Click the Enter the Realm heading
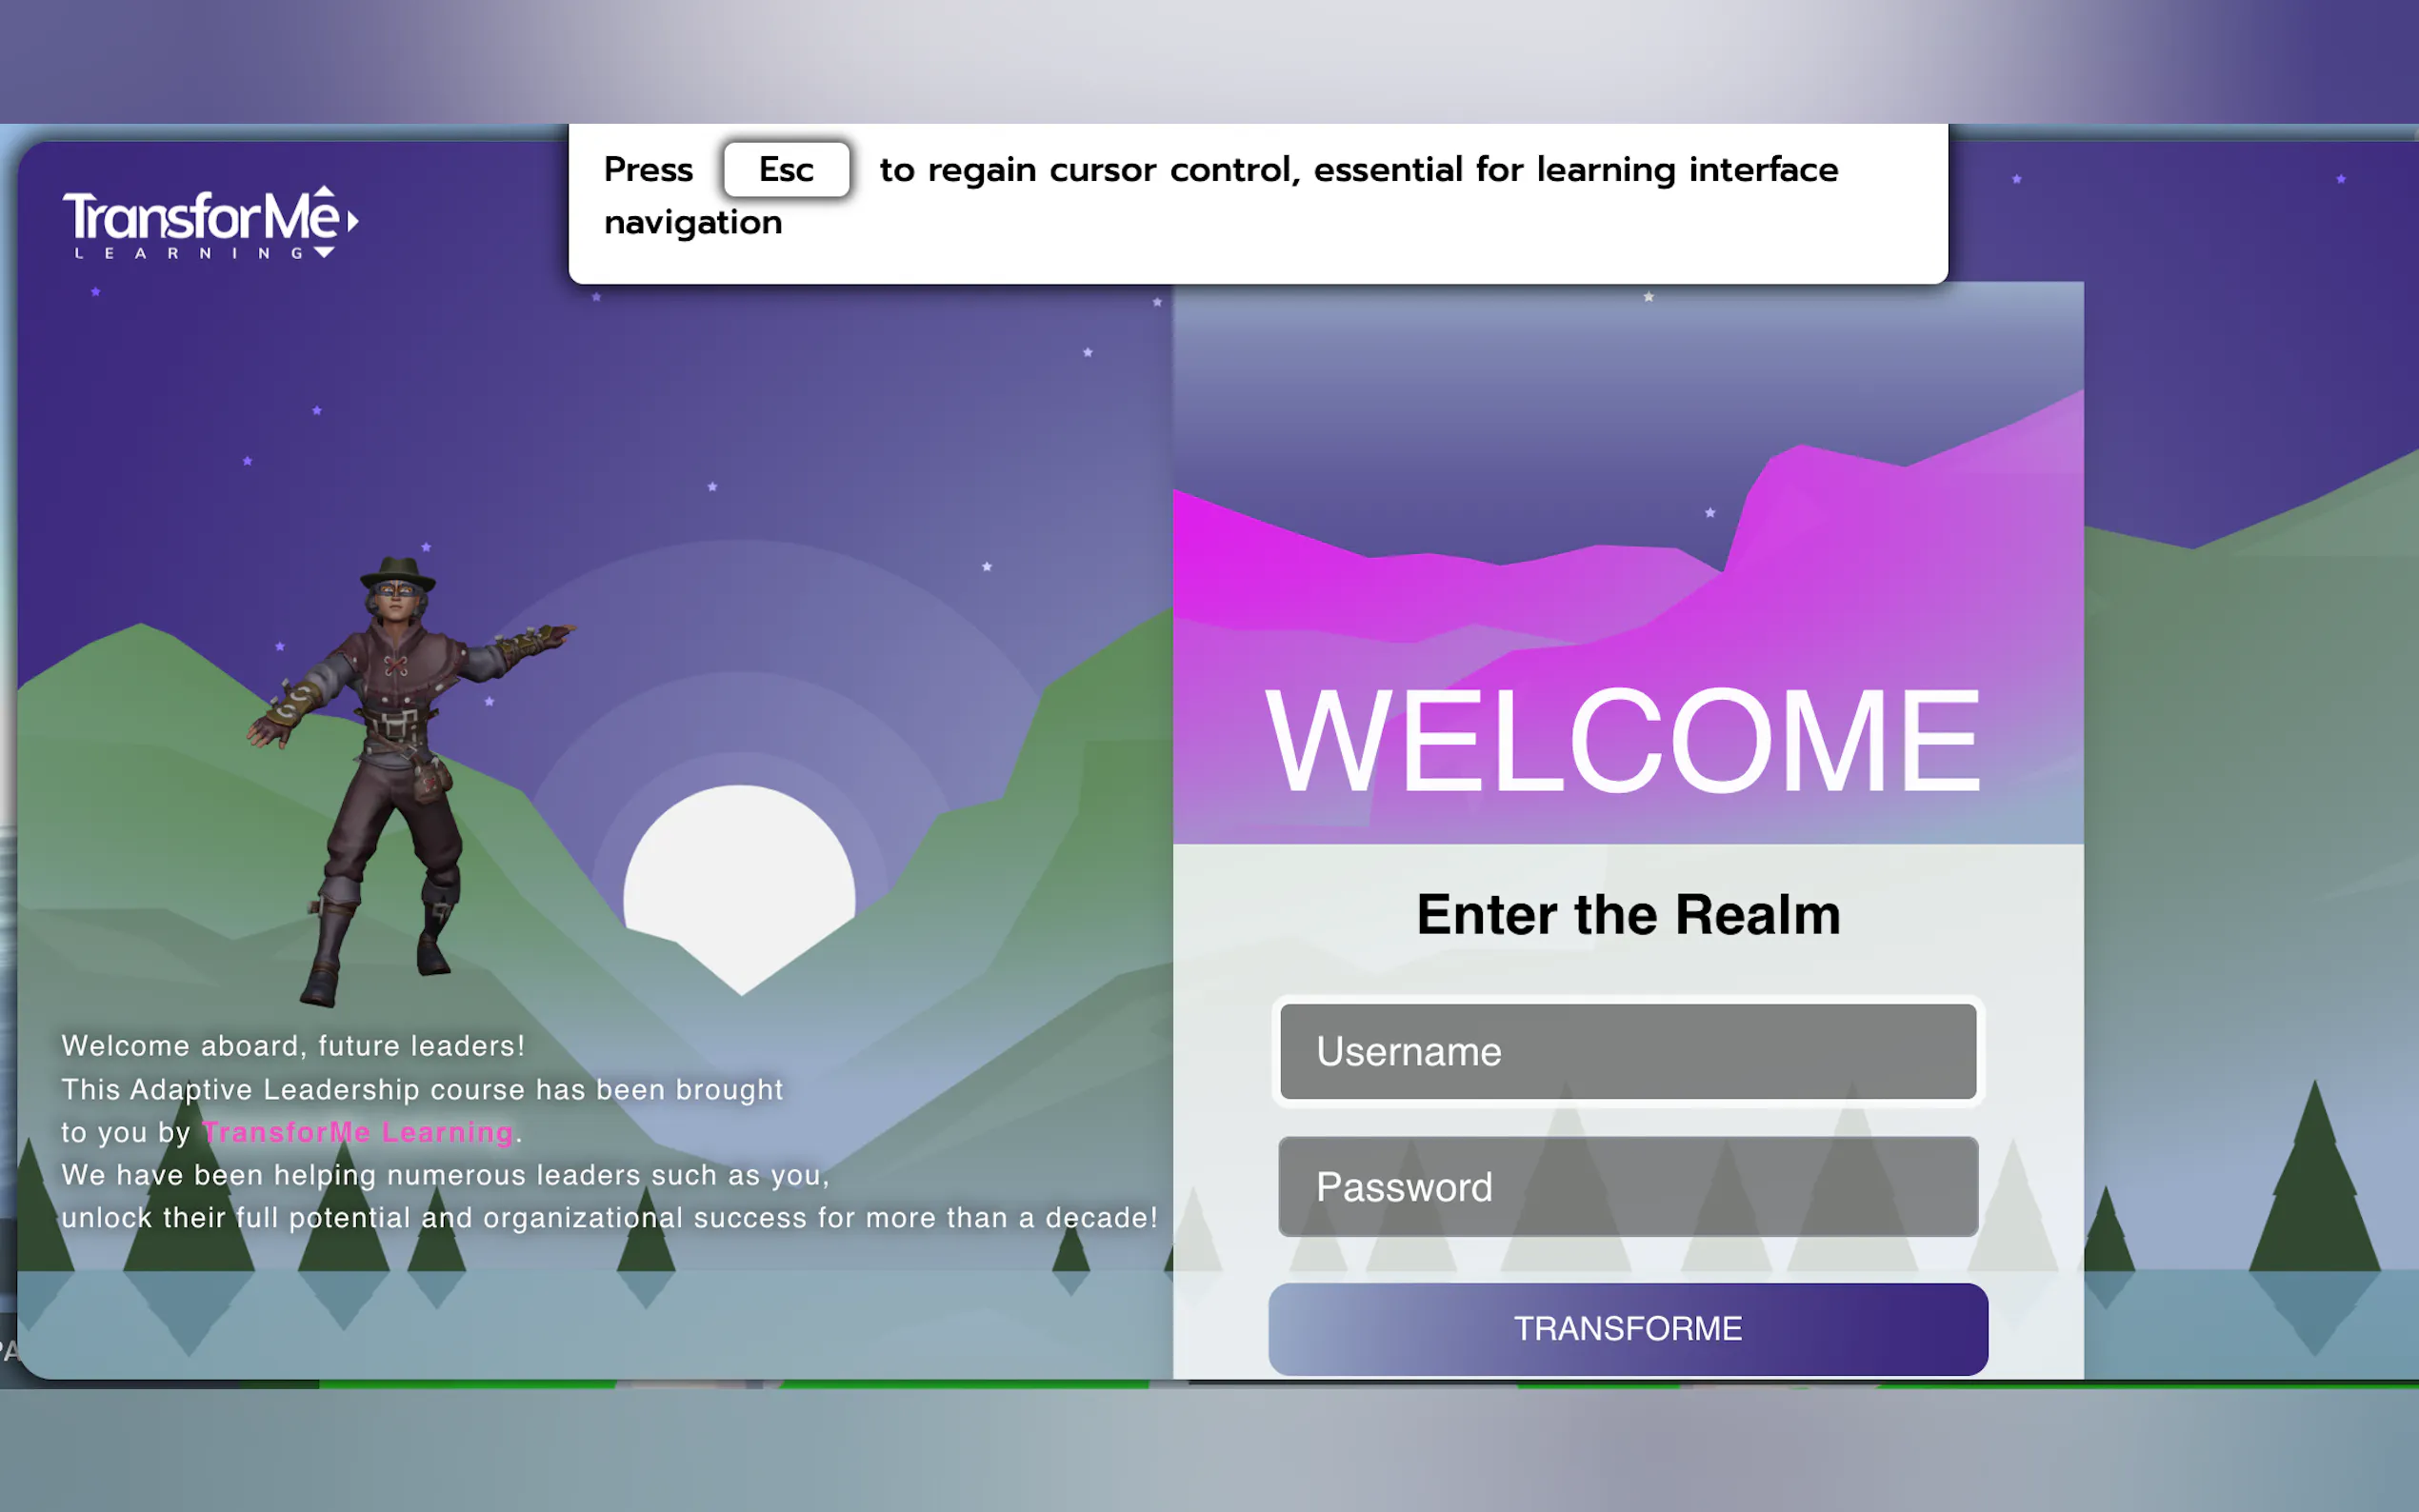Screen dimensions: 2419x1512 [x=1627, y=914]
